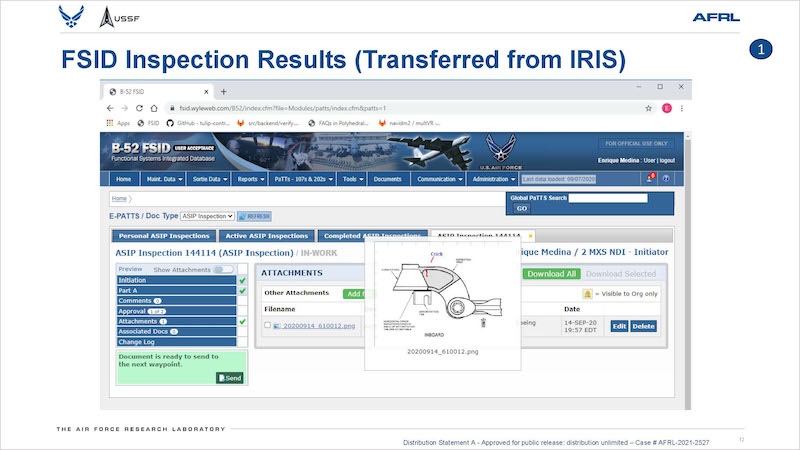Screen dimensions: 800x450
Task: Expand the Communication menu
Action: 439,179
